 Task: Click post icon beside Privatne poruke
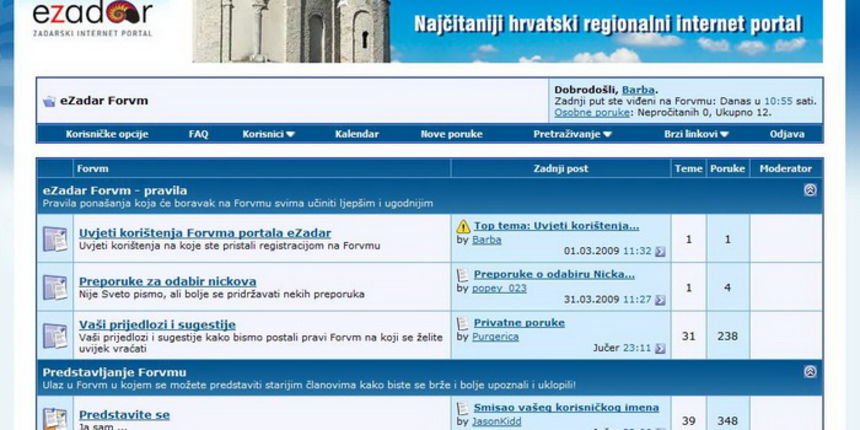(x=463, y=323)
